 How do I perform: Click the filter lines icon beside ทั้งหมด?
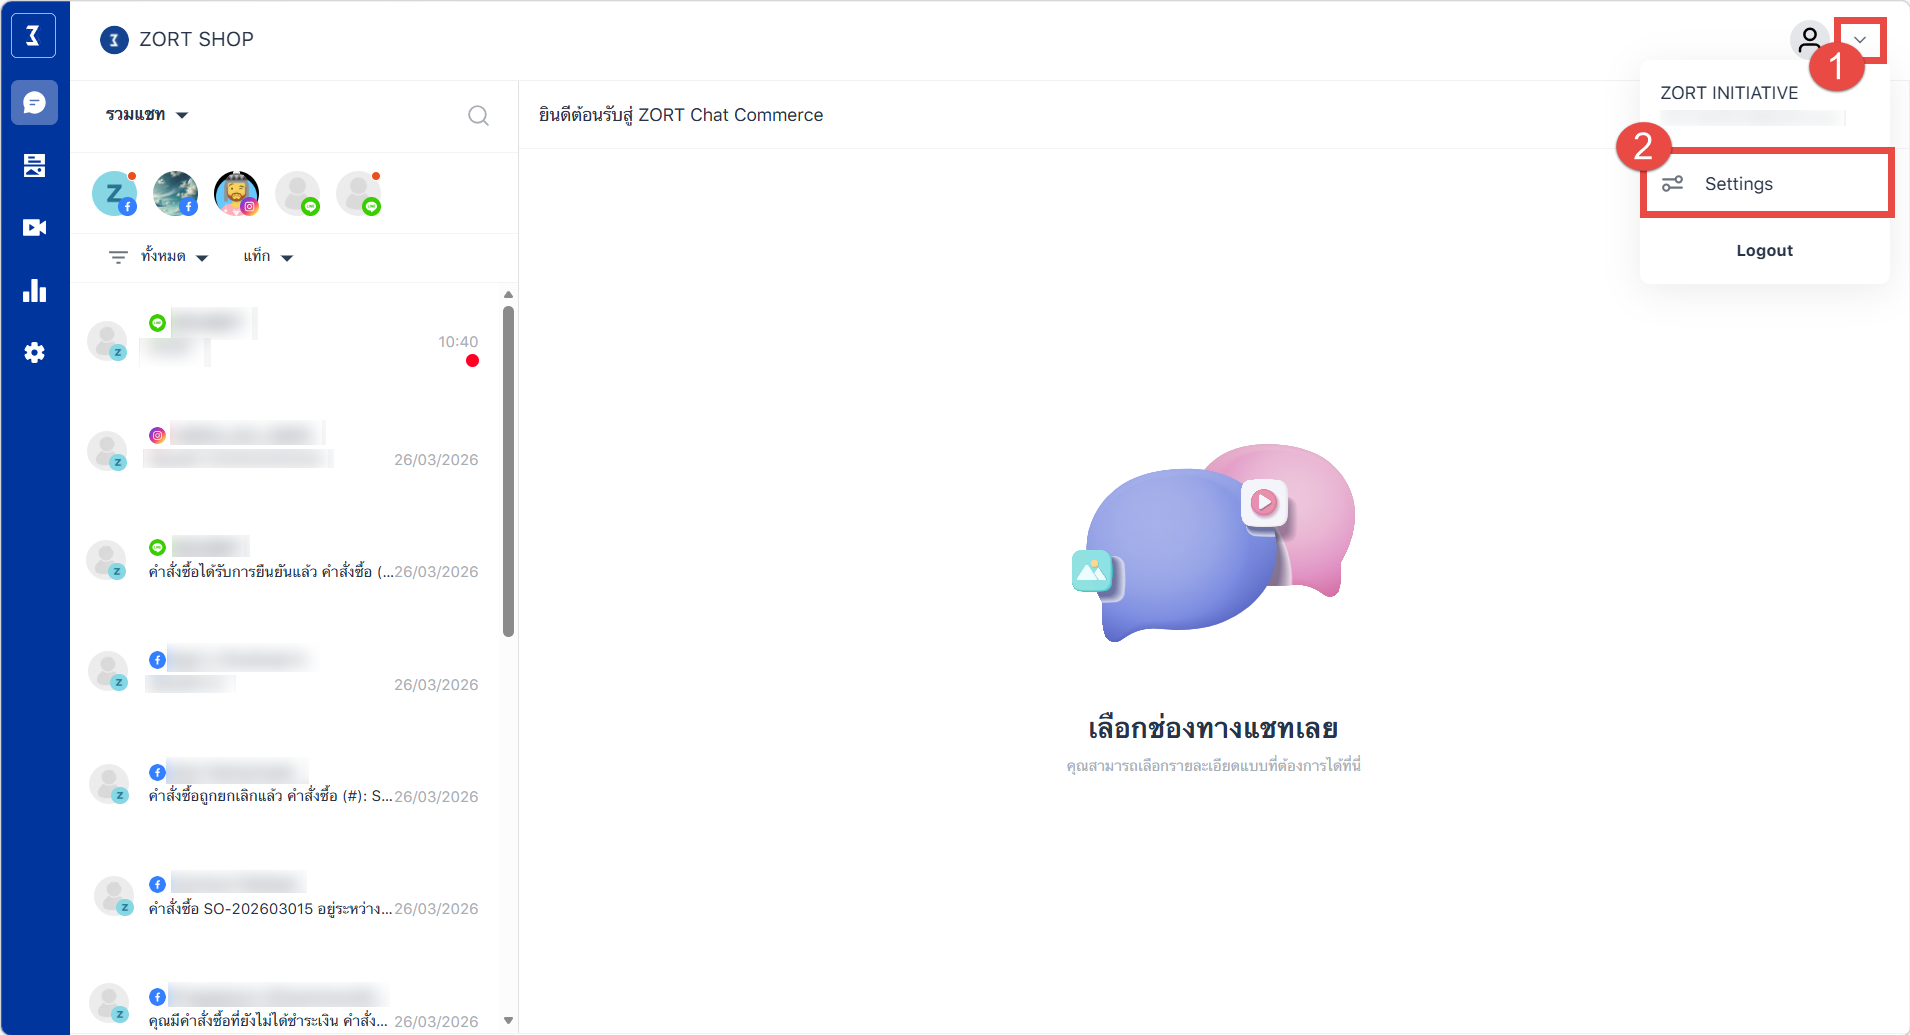(x=118, y=257)
